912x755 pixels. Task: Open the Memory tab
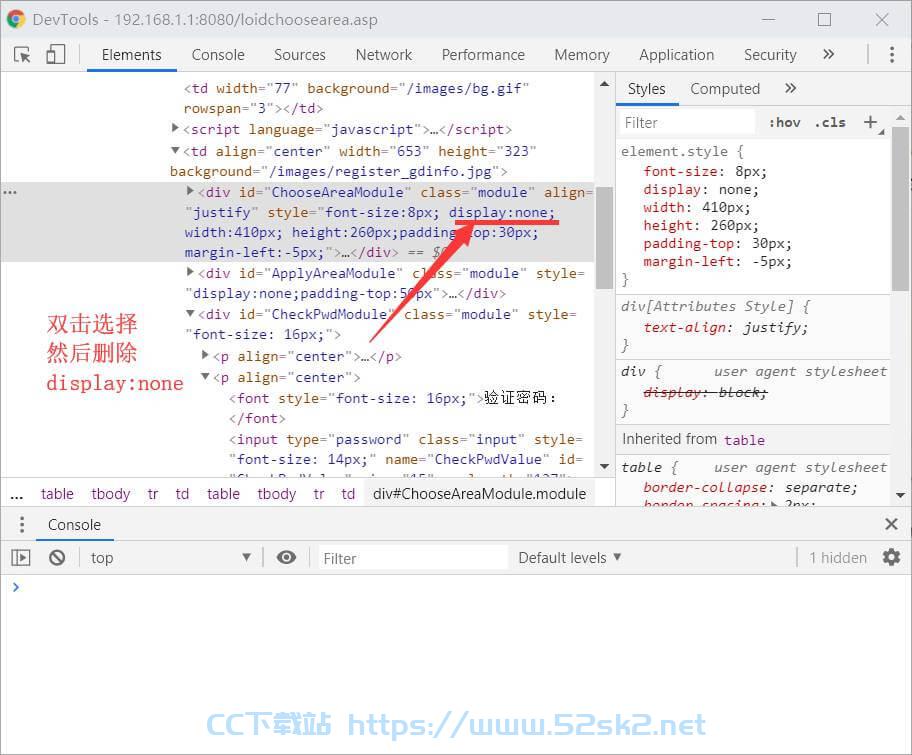(582, 55)
